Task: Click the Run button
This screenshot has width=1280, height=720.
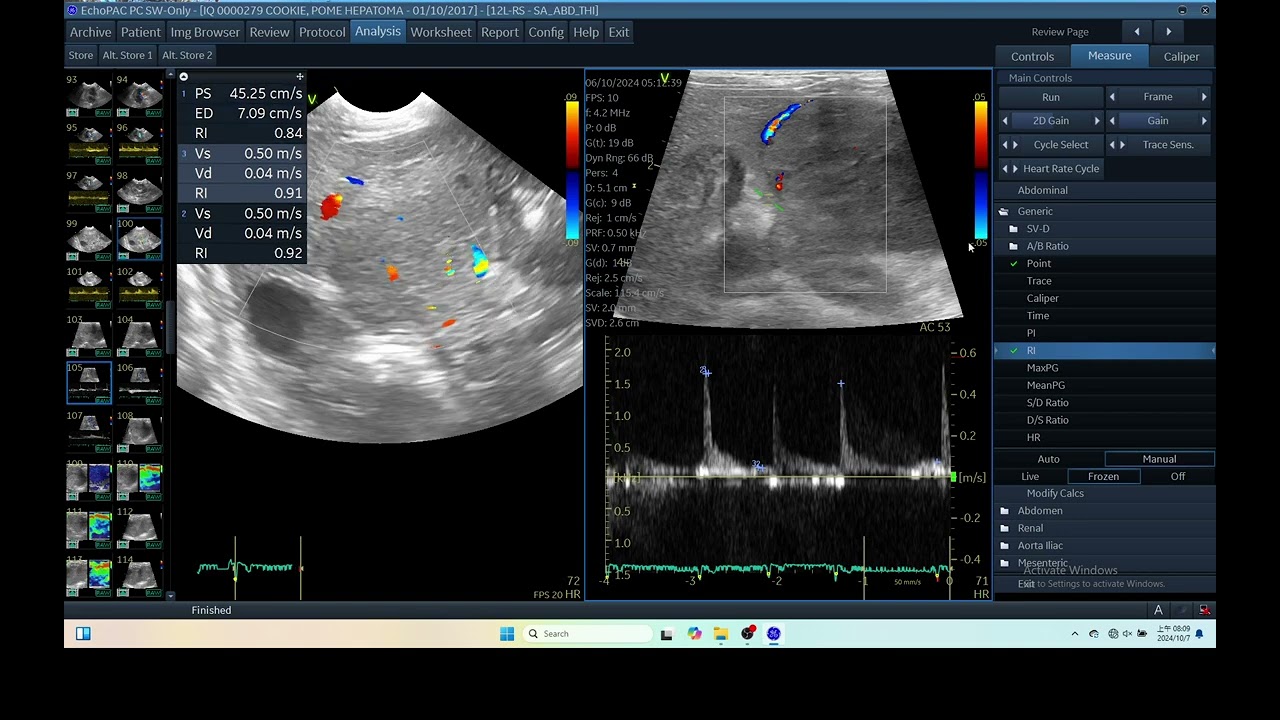Action: 1051,97
